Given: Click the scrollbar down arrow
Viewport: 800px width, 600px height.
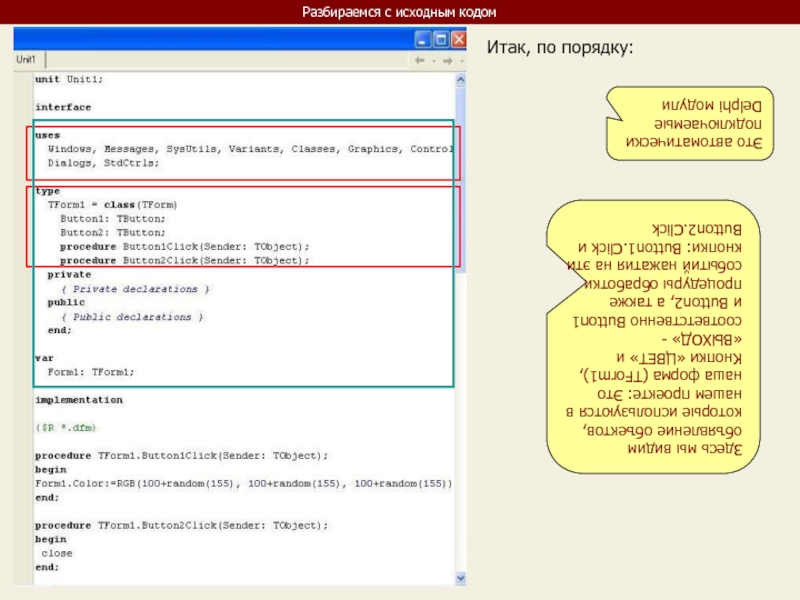Looking at the screenshot, I should tap(460, 578).
